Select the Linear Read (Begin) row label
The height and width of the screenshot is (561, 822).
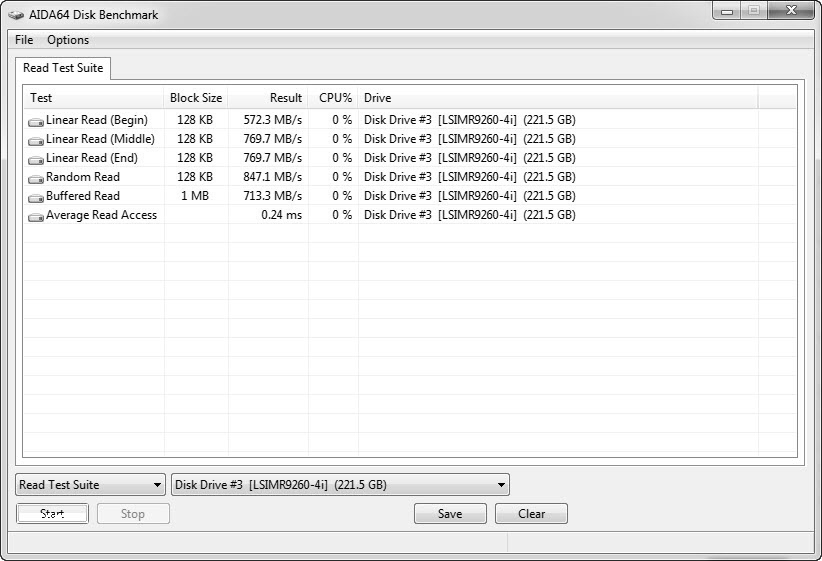coord(97,120)
